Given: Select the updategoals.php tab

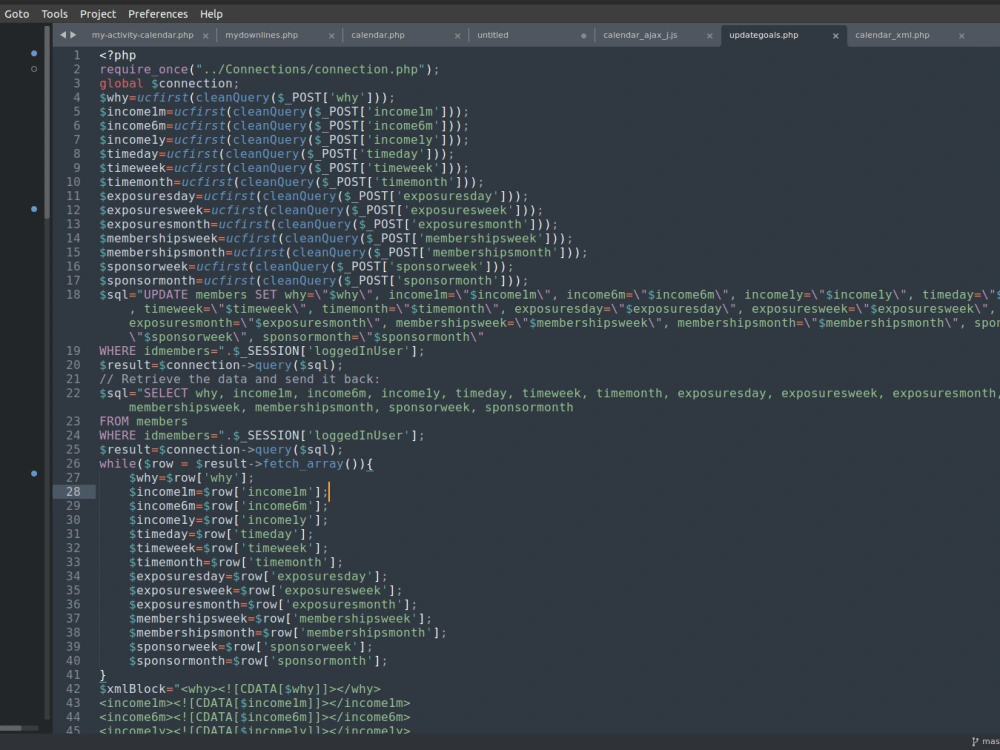Looking at the screenshot, I should (x=763, y=35).
